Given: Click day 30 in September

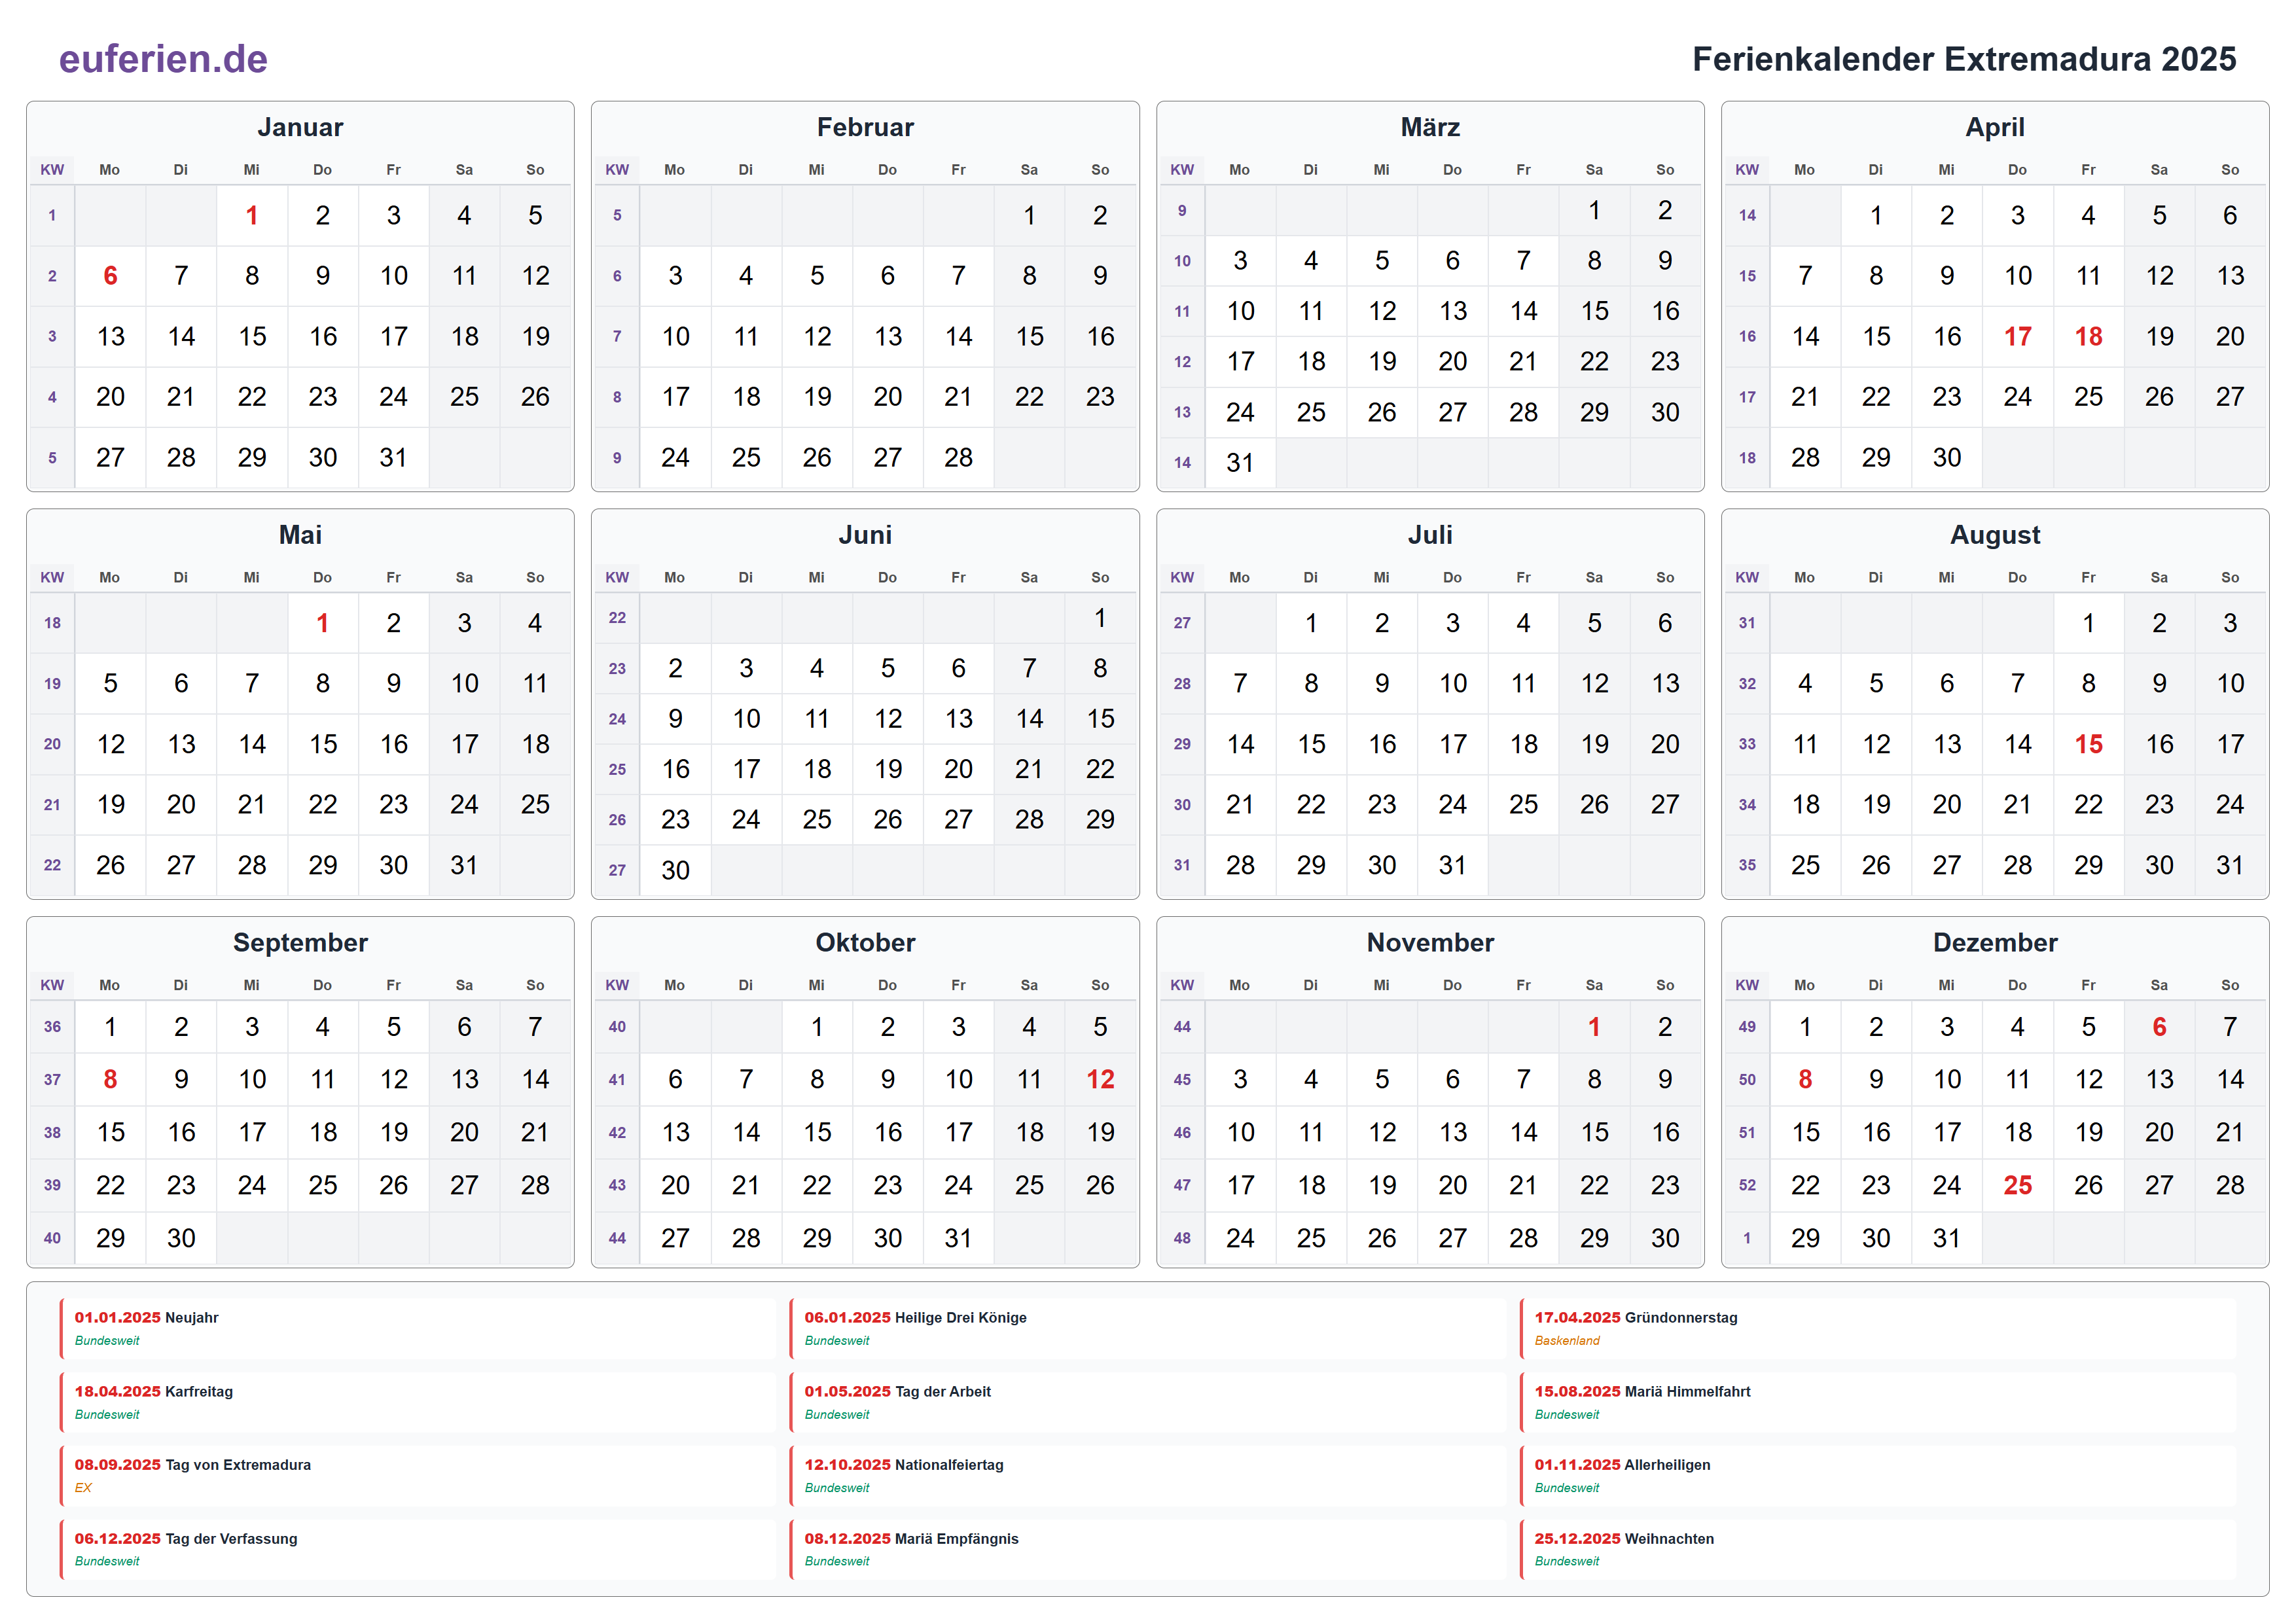Looking at the screenshot, I should (x=181, y=1238).
